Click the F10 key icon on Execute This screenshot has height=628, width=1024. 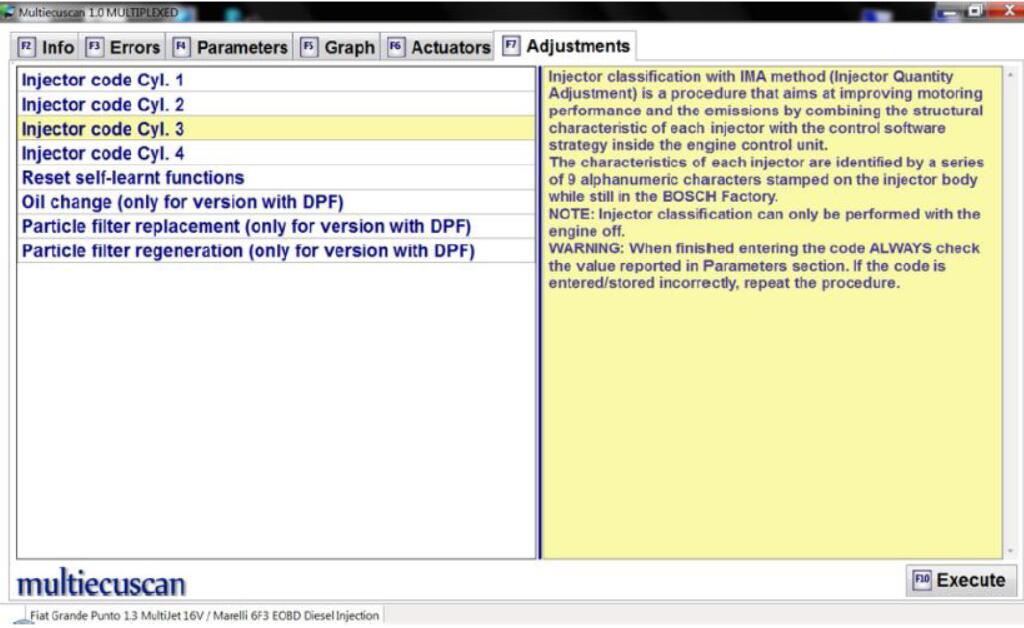pyautogui.click(x=921, y=580)
